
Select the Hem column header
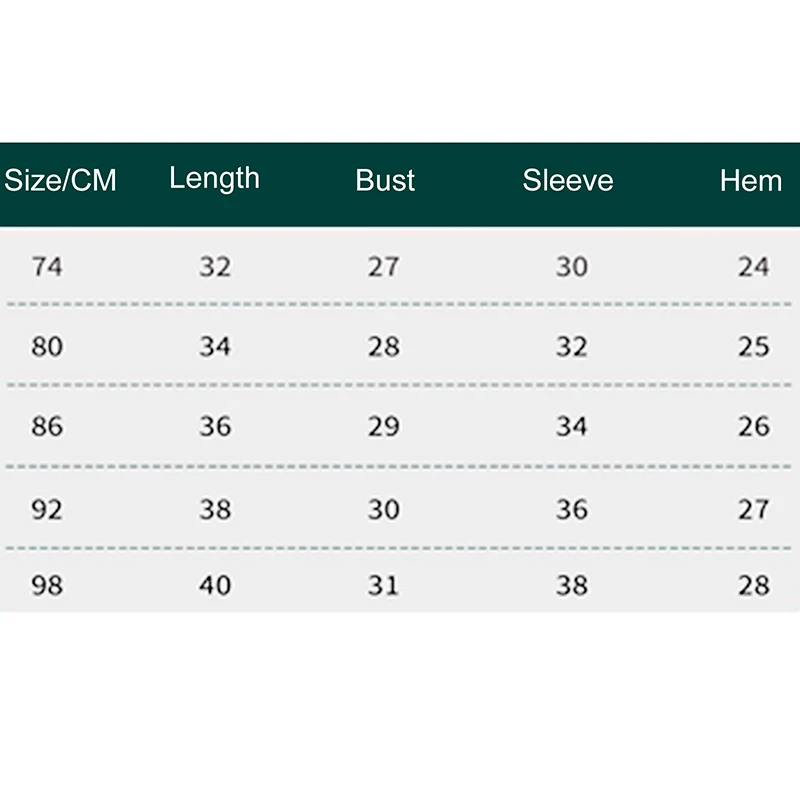click(x=751, y=181)
